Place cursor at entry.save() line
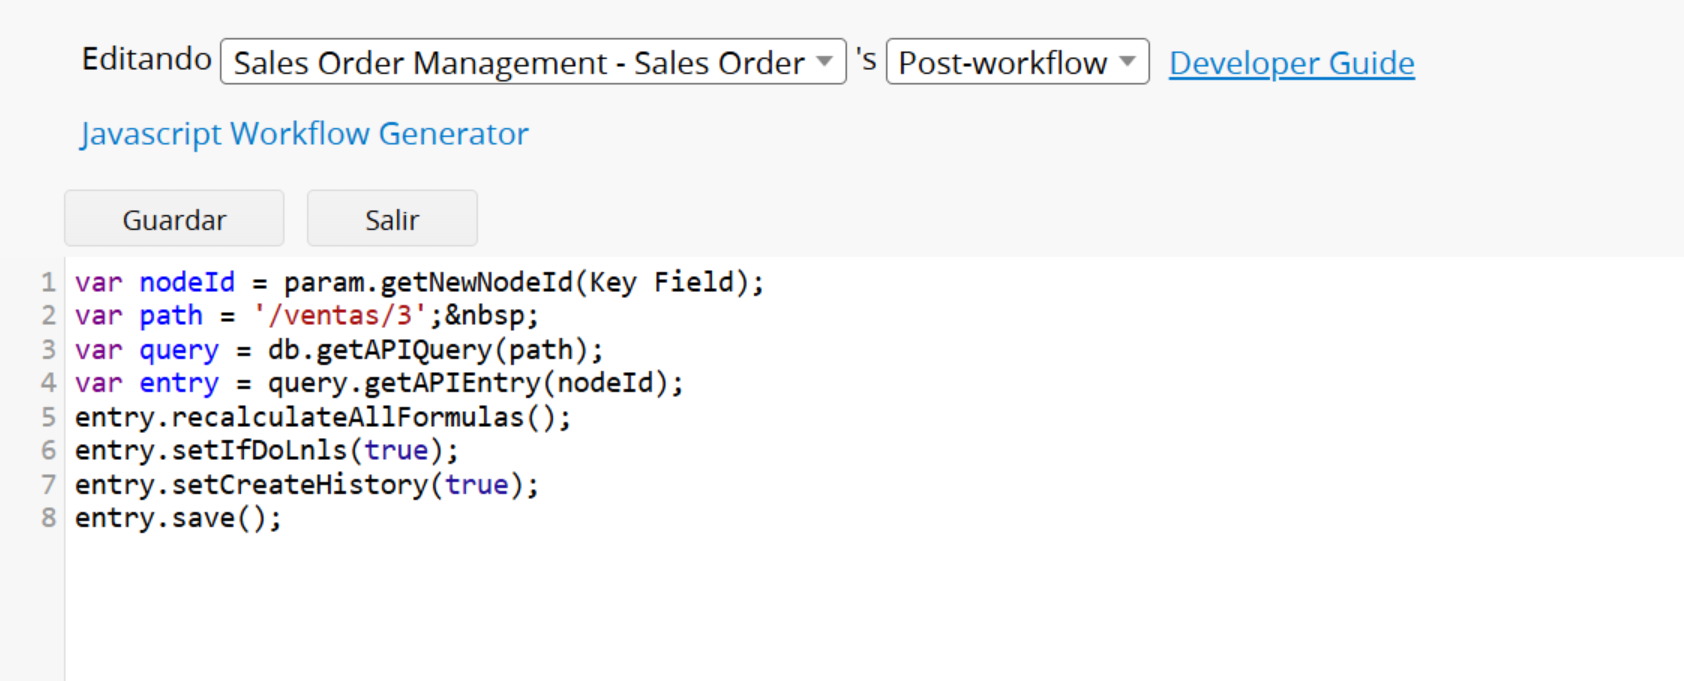 pyautogui.click(x=178, y=518)
